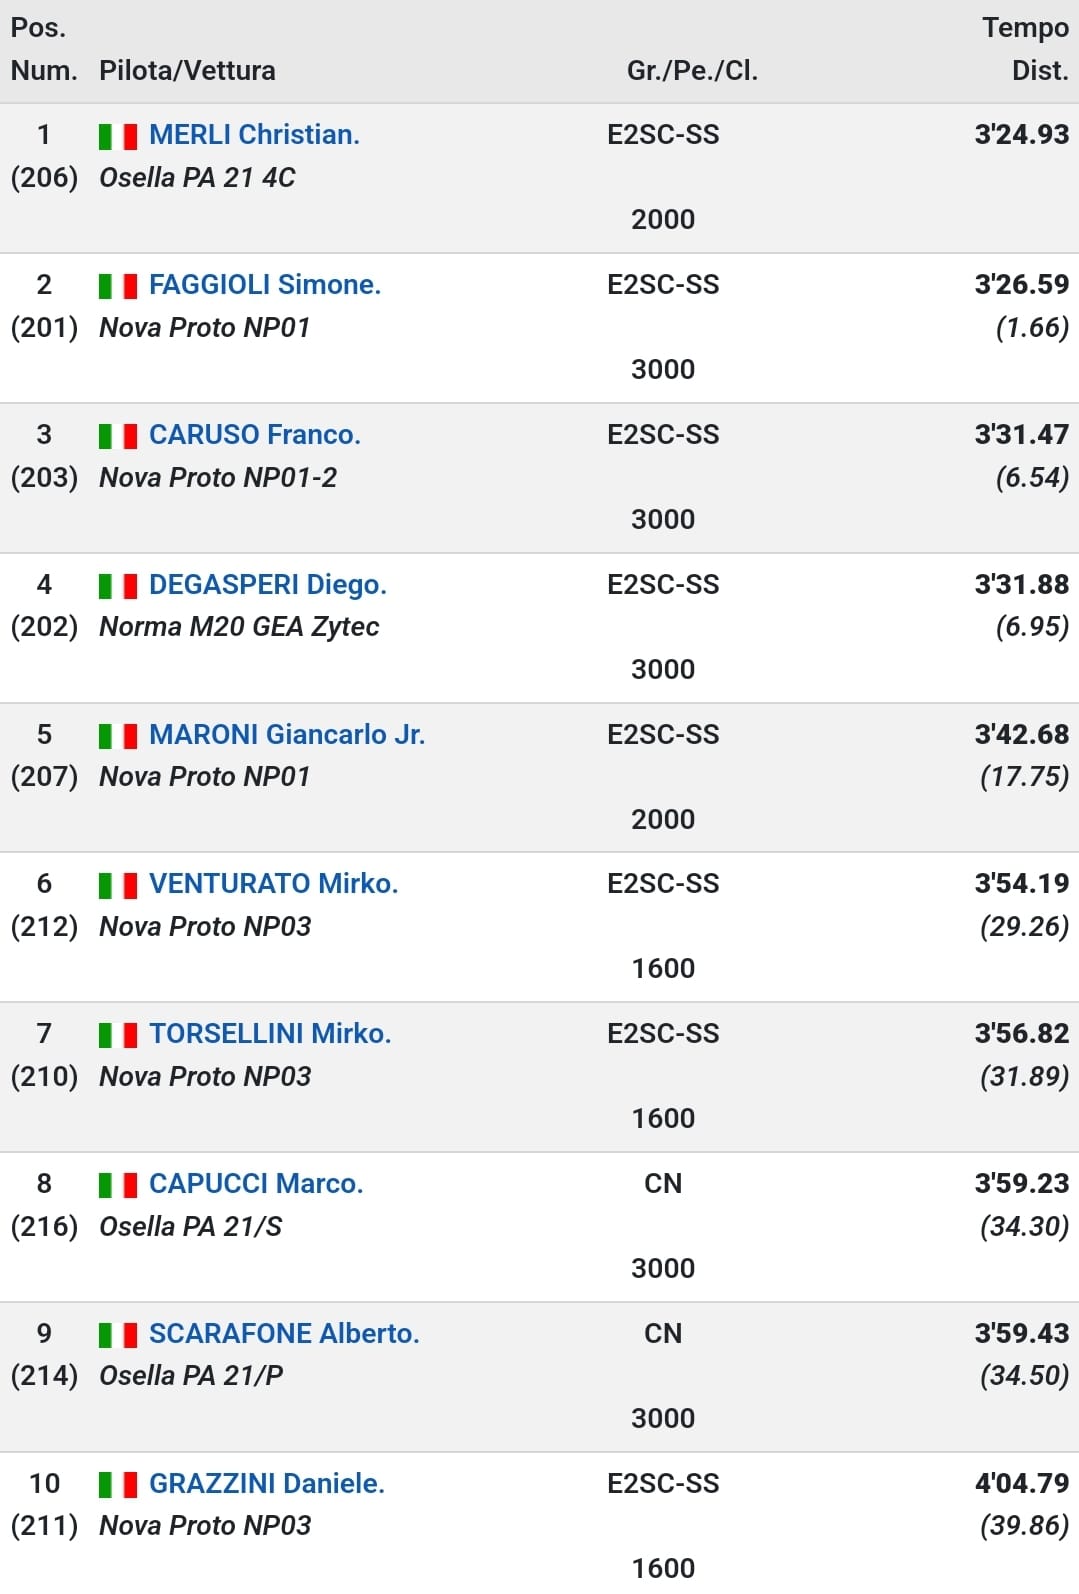Click the Italian flag beside MERLI Christian

118,136
